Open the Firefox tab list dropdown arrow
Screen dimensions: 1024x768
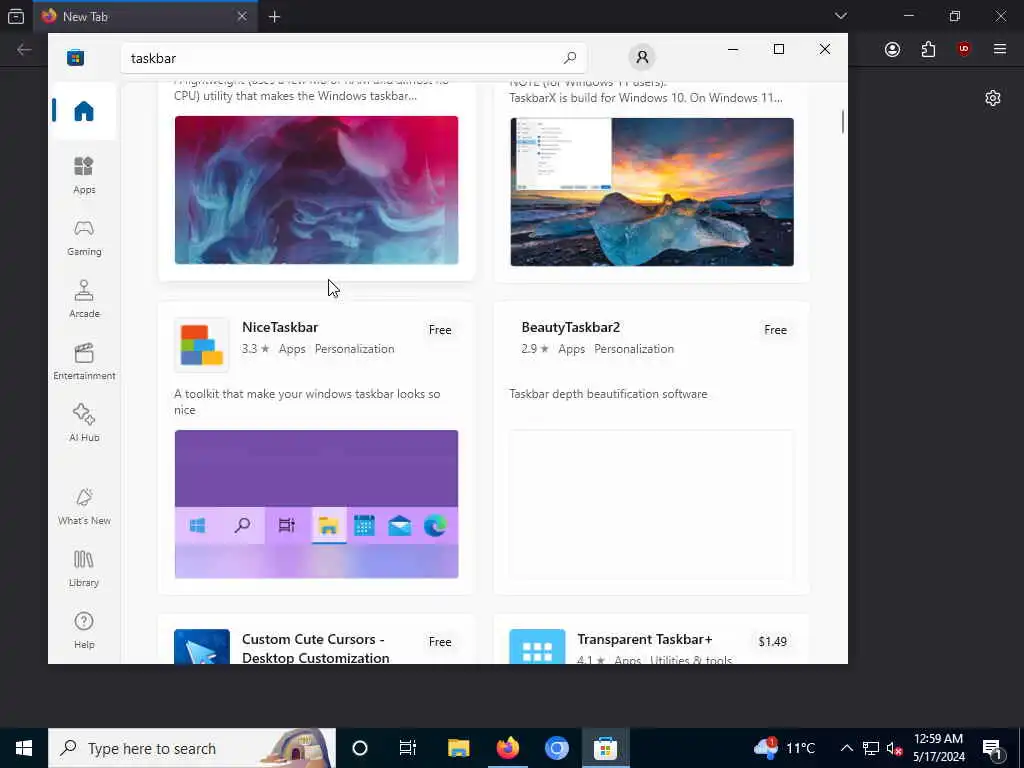tap(840, 16)
